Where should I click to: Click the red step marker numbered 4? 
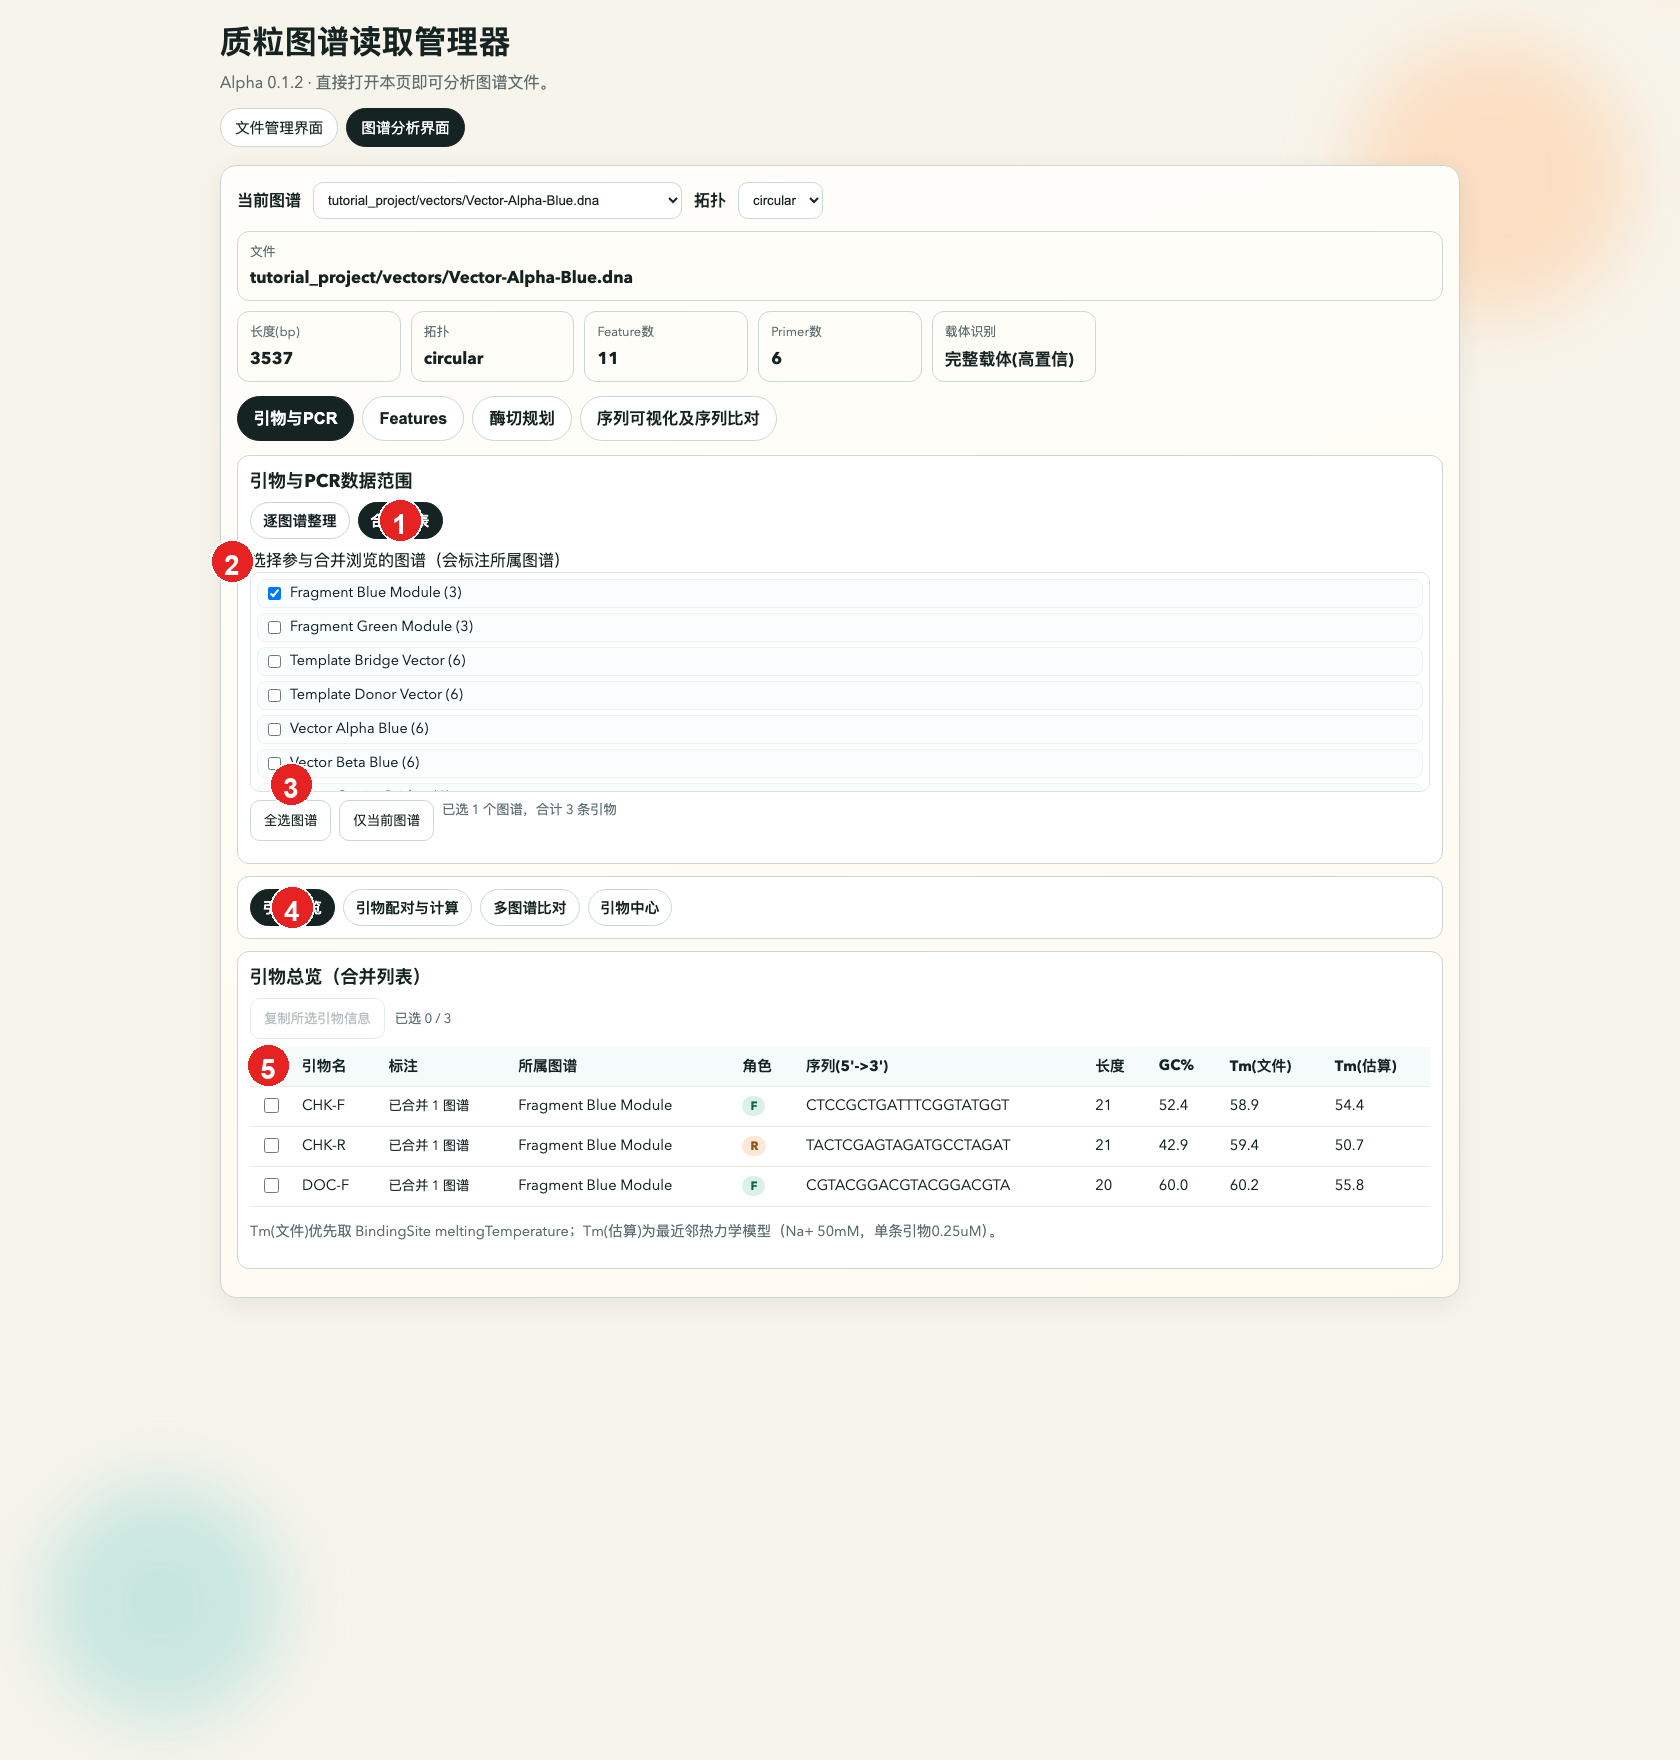point(292,910)
